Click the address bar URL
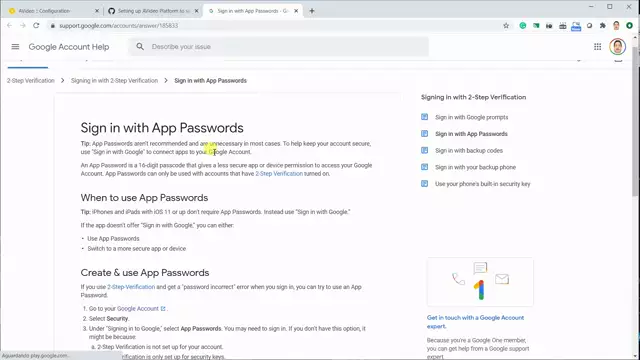Screen dimensions: 640x360 tap(118, 26)
